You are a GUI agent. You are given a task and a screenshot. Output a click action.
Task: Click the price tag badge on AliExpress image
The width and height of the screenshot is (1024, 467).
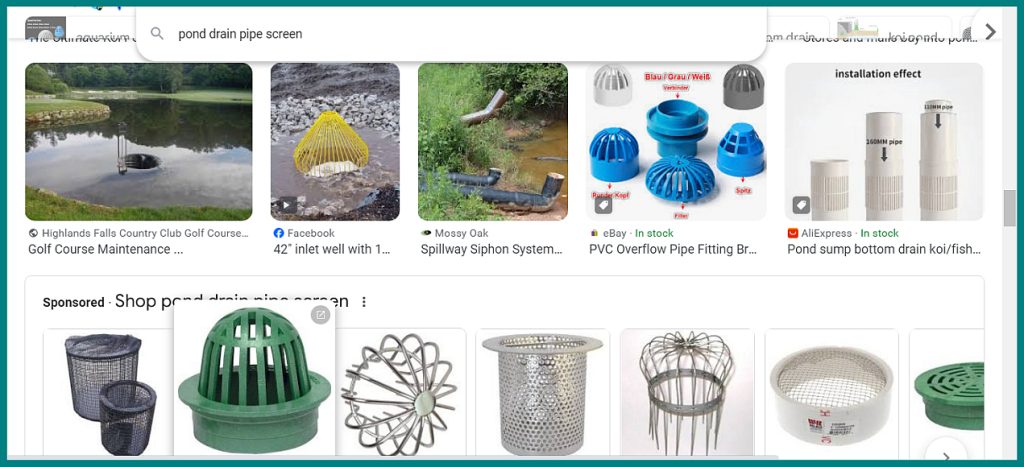point(801,205)
